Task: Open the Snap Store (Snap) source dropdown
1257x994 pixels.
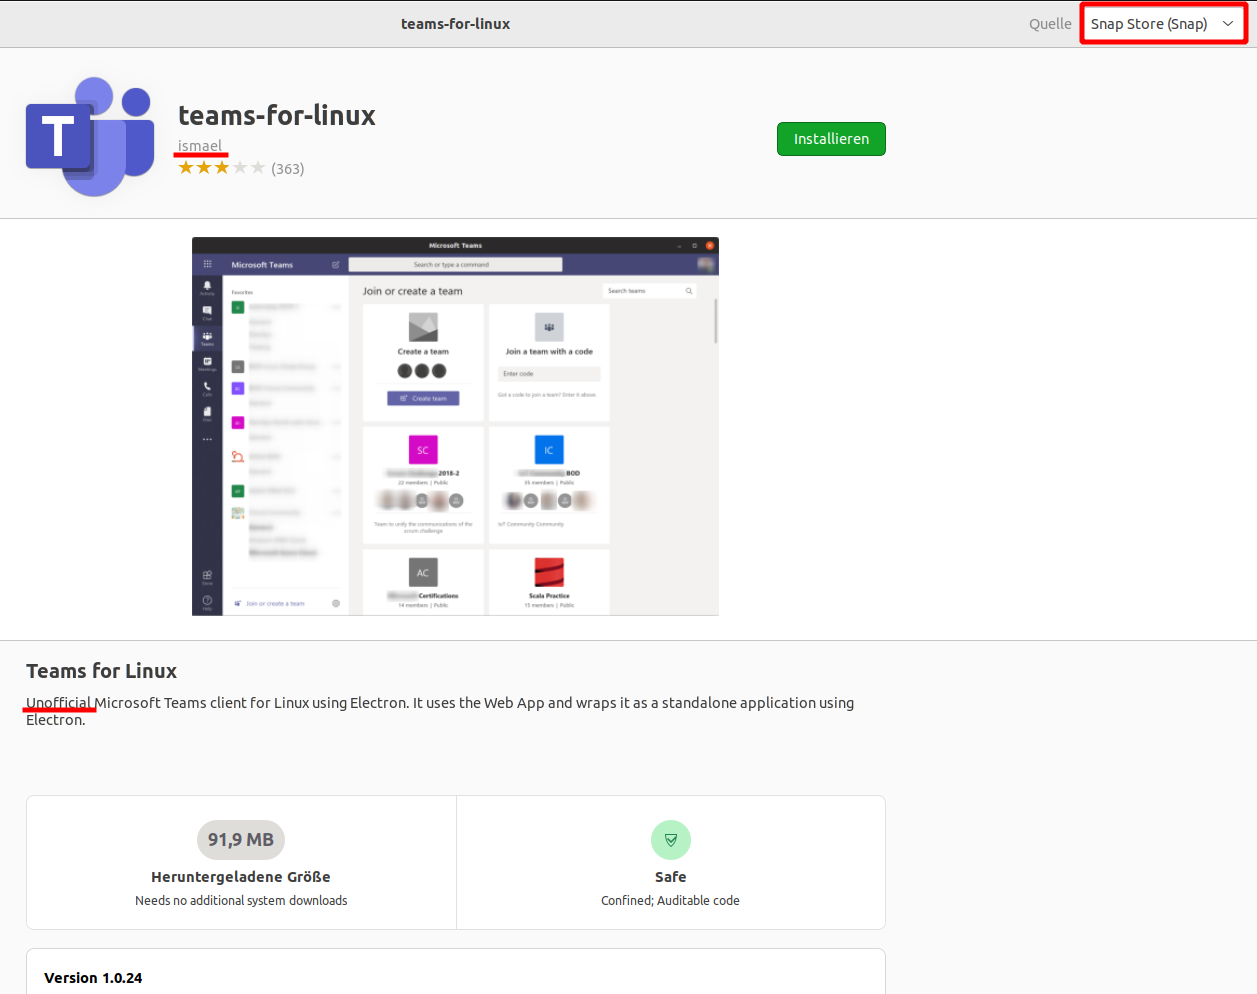Action: pos(1162,24)
